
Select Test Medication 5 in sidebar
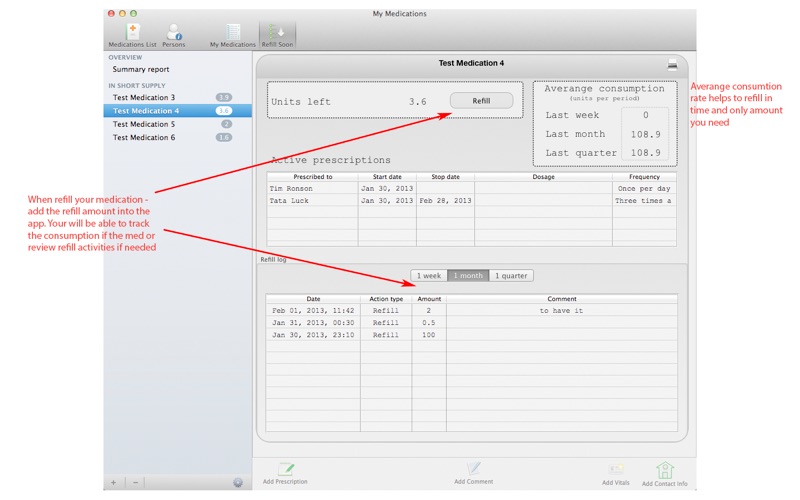[144, 124]
